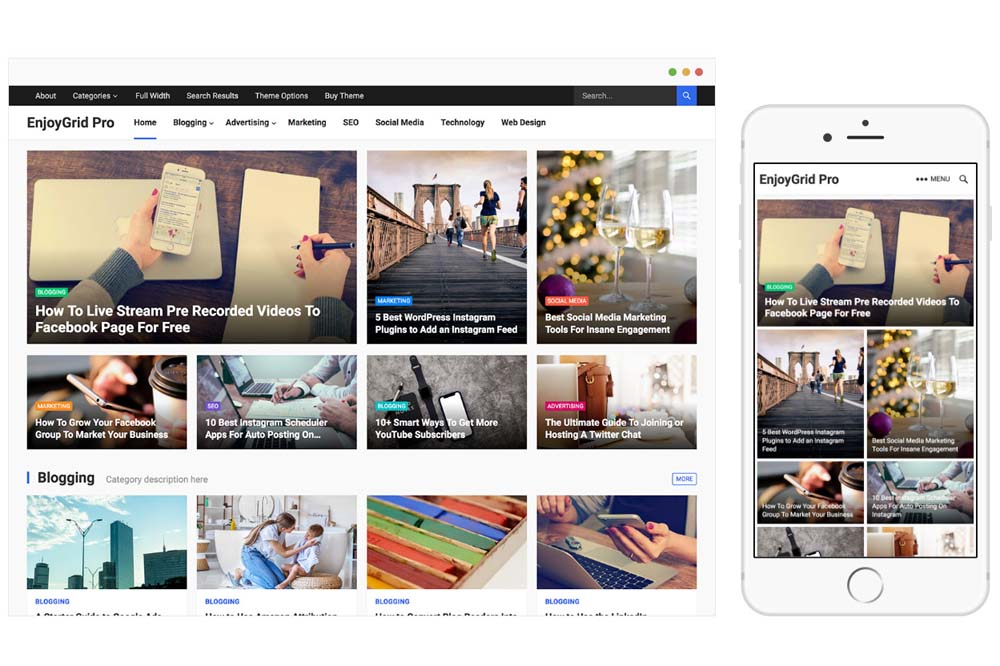
Task: Click the search magnifier icon in the top bar
Action: coord(686,95)
